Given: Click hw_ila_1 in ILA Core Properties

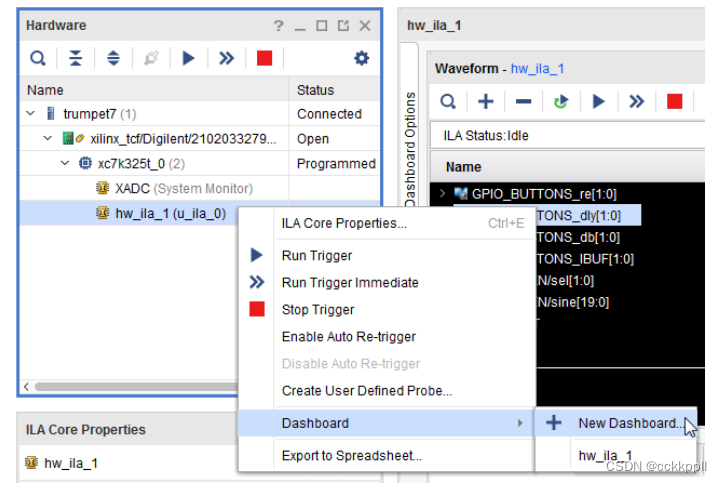Looking at the screenshot, I should coord(70,463).
